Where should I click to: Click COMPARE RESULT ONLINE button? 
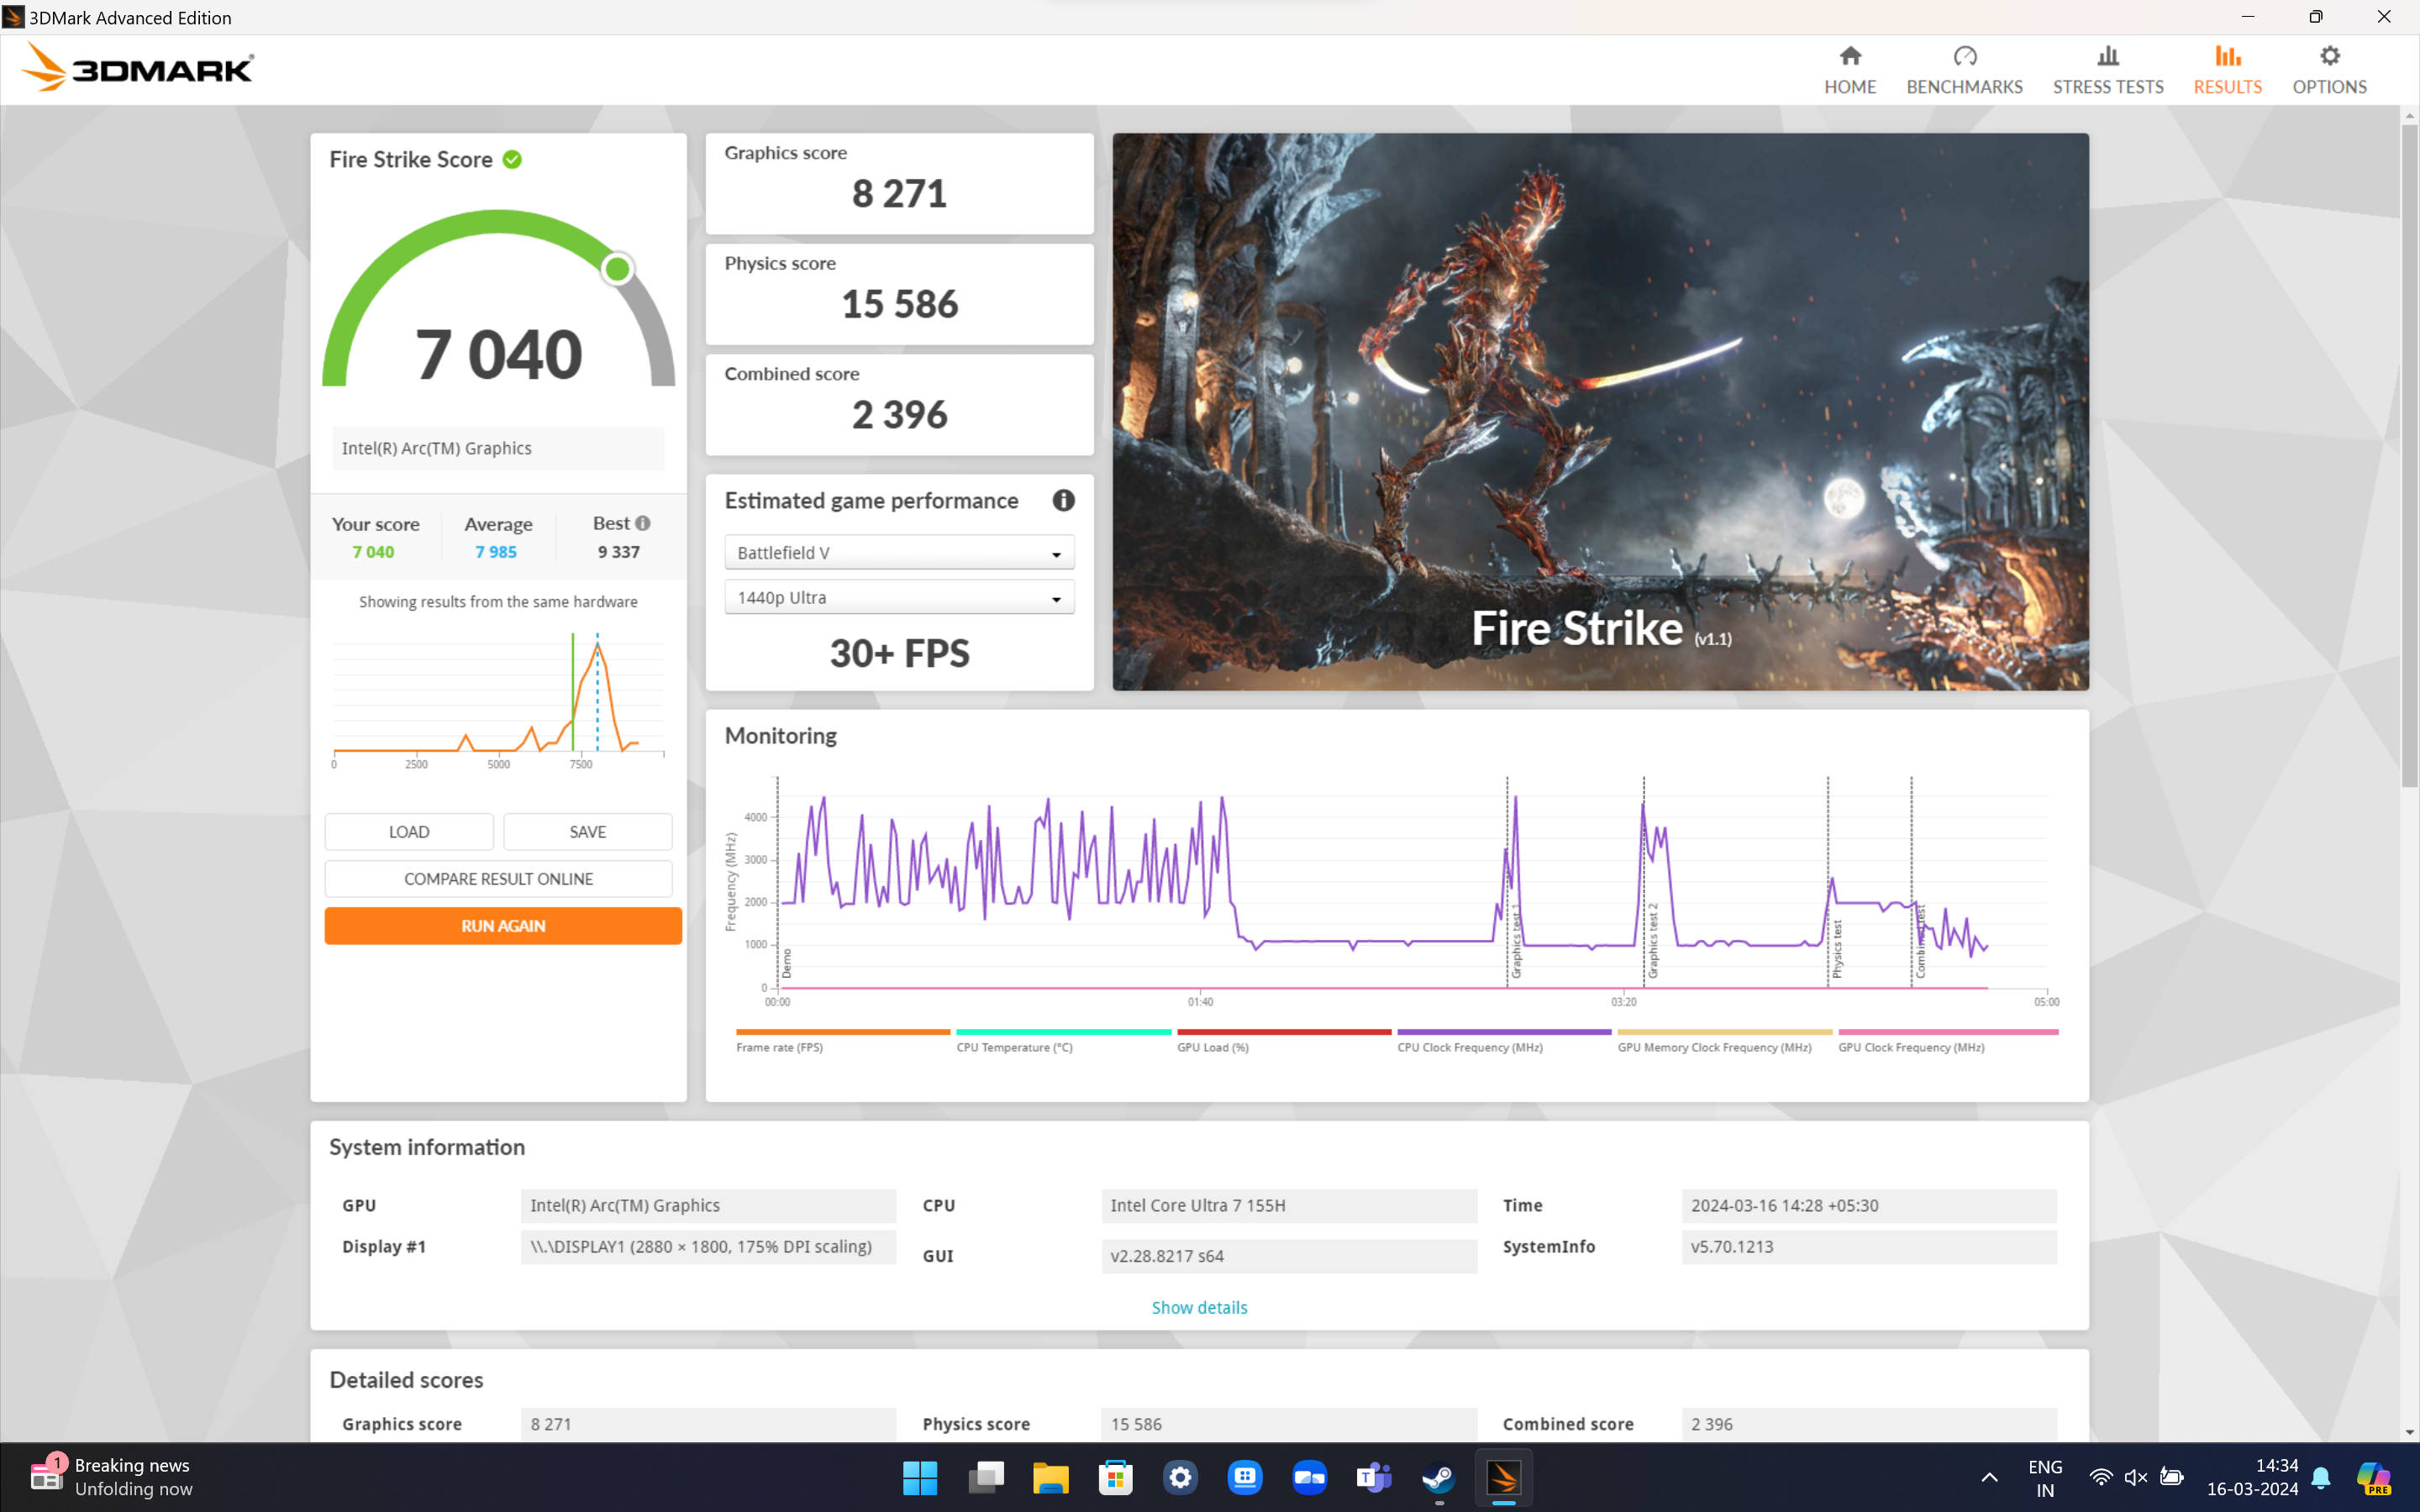[x=498, y=878]
